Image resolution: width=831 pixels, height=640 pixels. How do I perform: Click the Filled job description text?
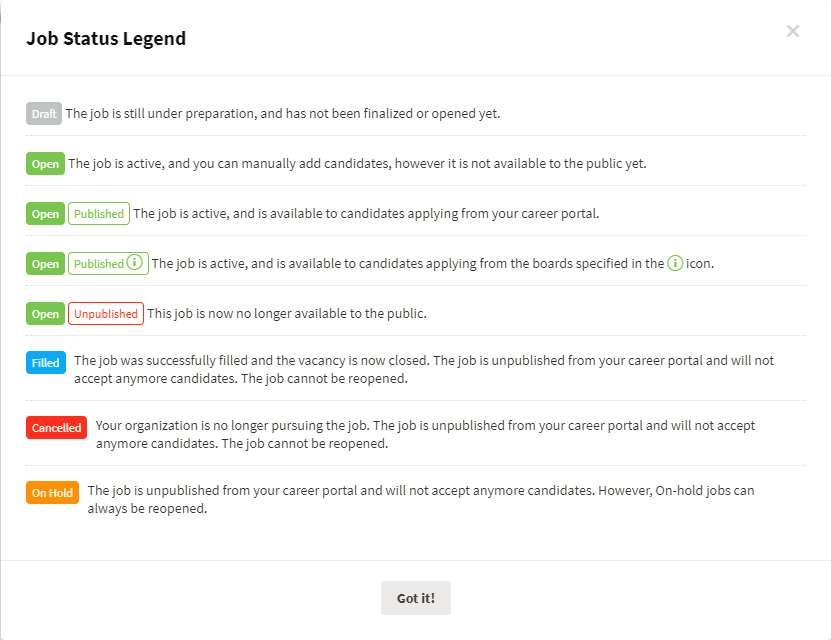424,369
